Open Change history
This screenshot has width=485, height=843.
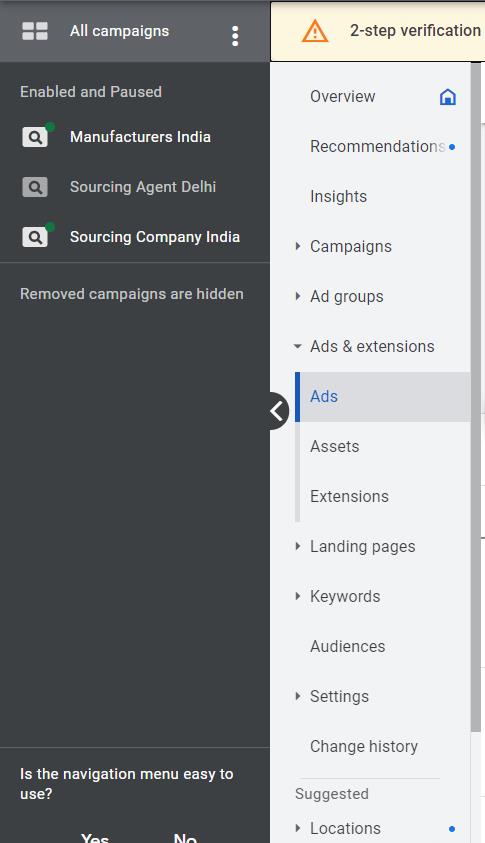click(364, 746)
